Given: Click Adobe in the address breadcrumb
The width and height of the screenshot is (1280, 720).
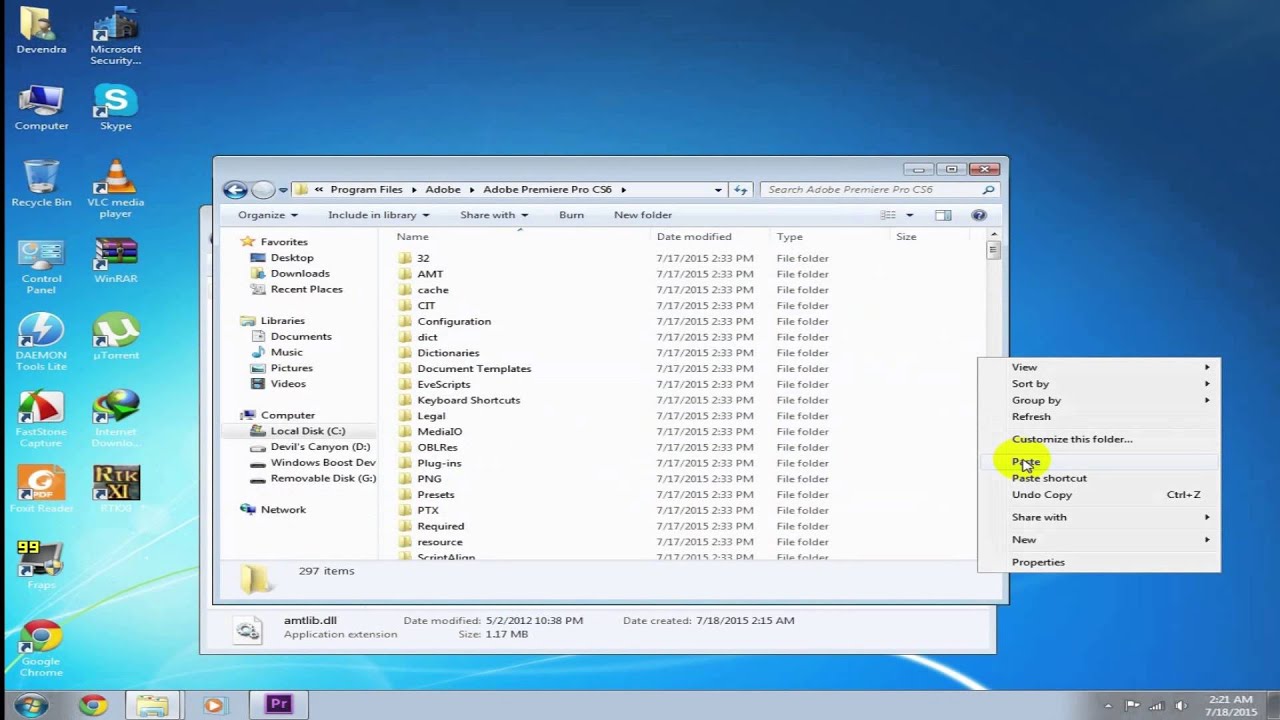Looking at the screenshot, I should pyautogui.click(x=443, y=189).
